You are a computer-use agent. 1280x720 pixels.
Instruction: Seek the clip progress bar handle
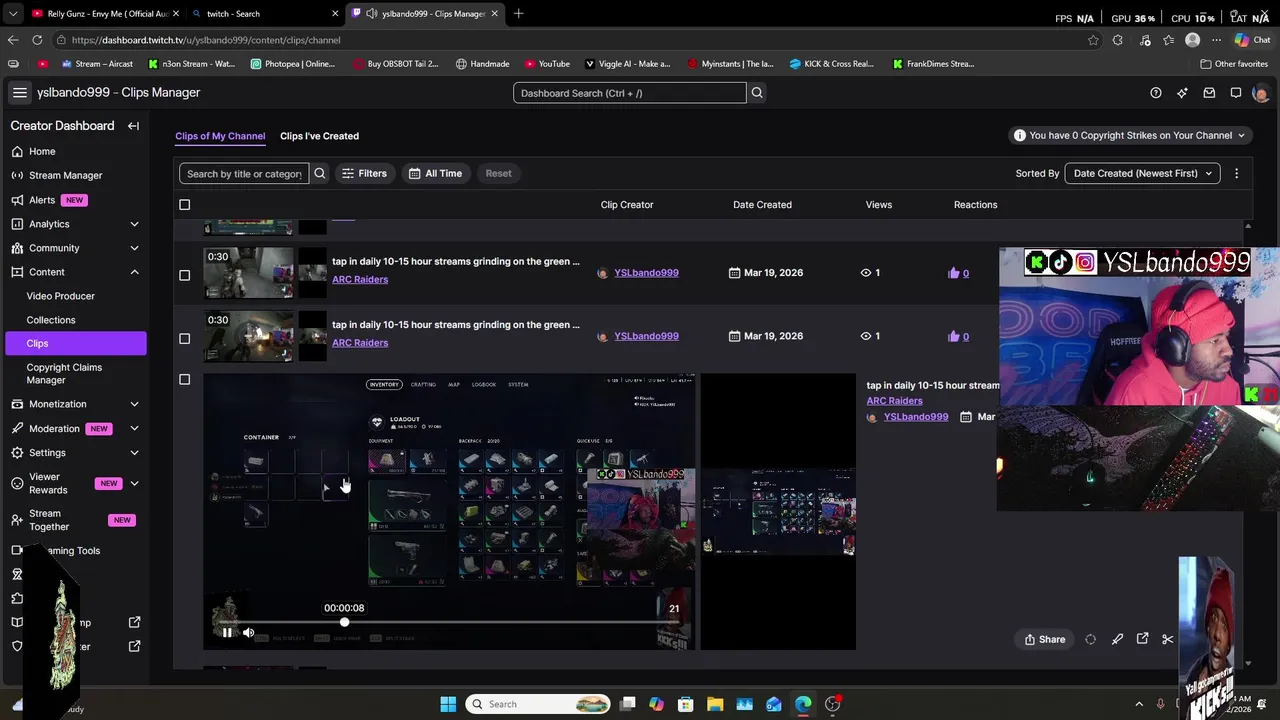[344, 623]
